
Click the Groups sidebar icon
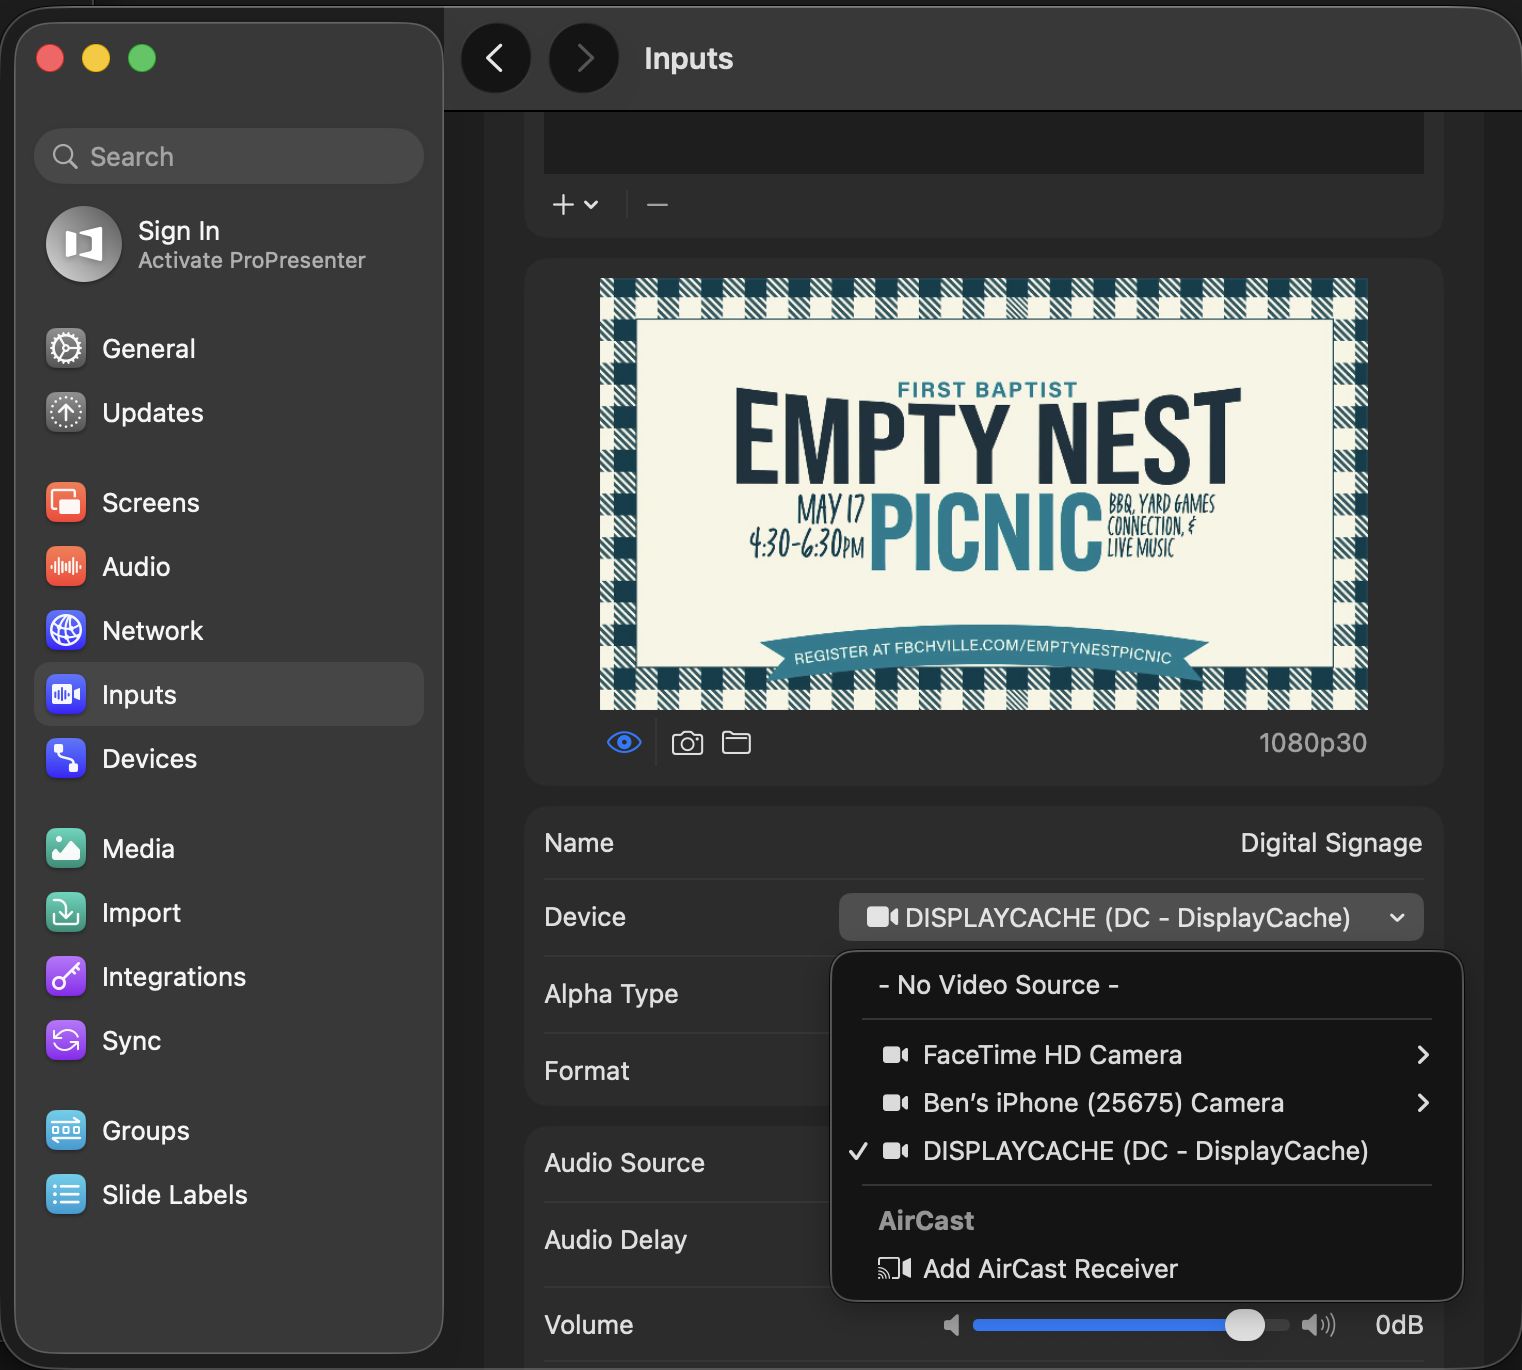point(66,1130)
